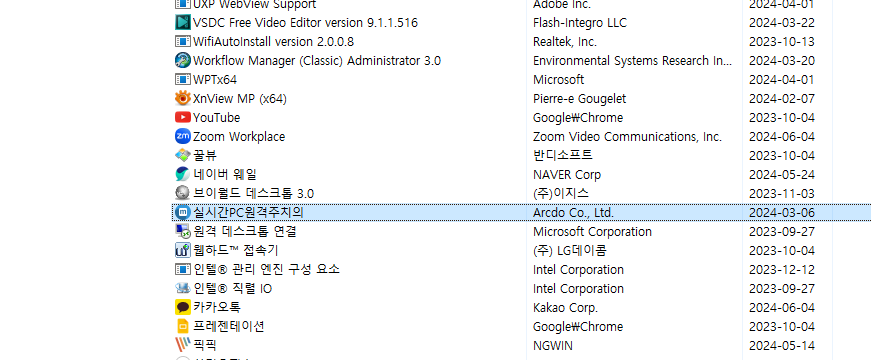Click install date 2023-10-13
871x360 pixels.
(782, 42)
